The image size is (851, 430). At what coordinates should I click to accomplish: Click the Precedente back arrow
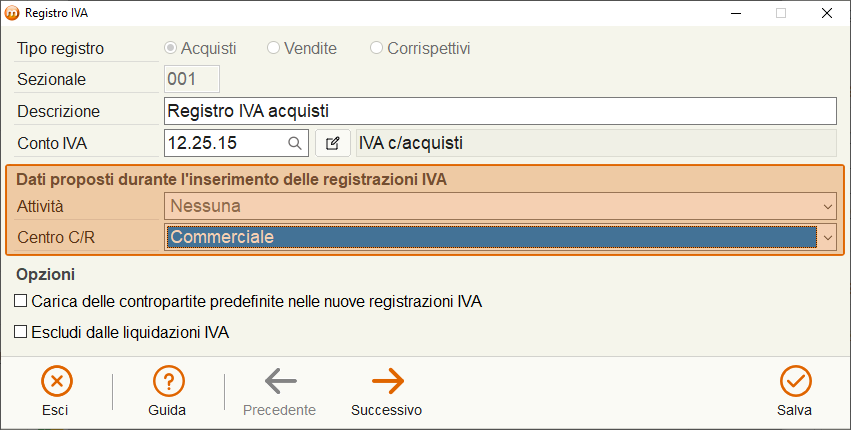pos(281,381)
